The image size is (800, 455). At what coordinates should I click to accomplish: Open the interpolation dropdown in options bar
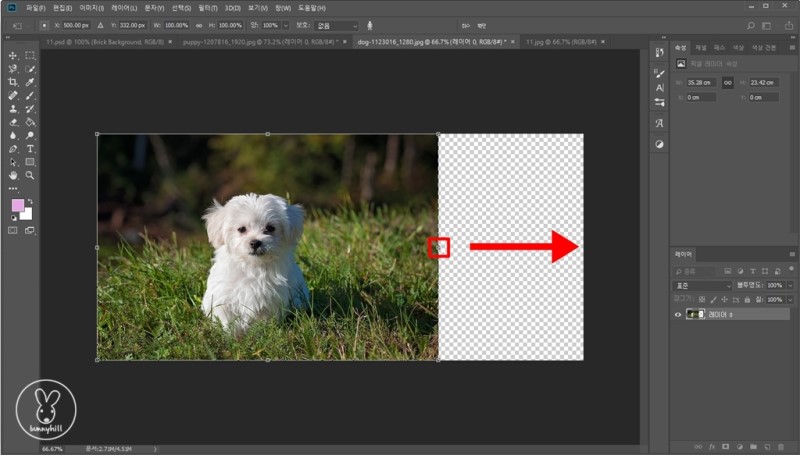[334, 25]
